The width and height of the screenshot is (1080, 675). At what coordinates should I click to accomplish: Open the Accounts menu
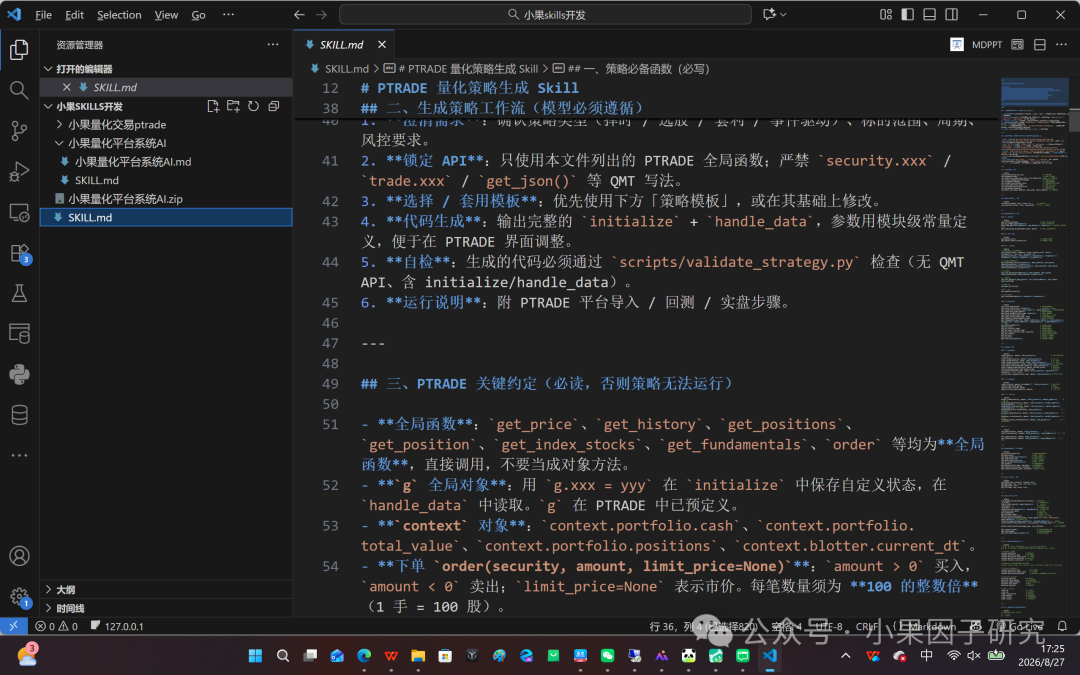[19, 556]
